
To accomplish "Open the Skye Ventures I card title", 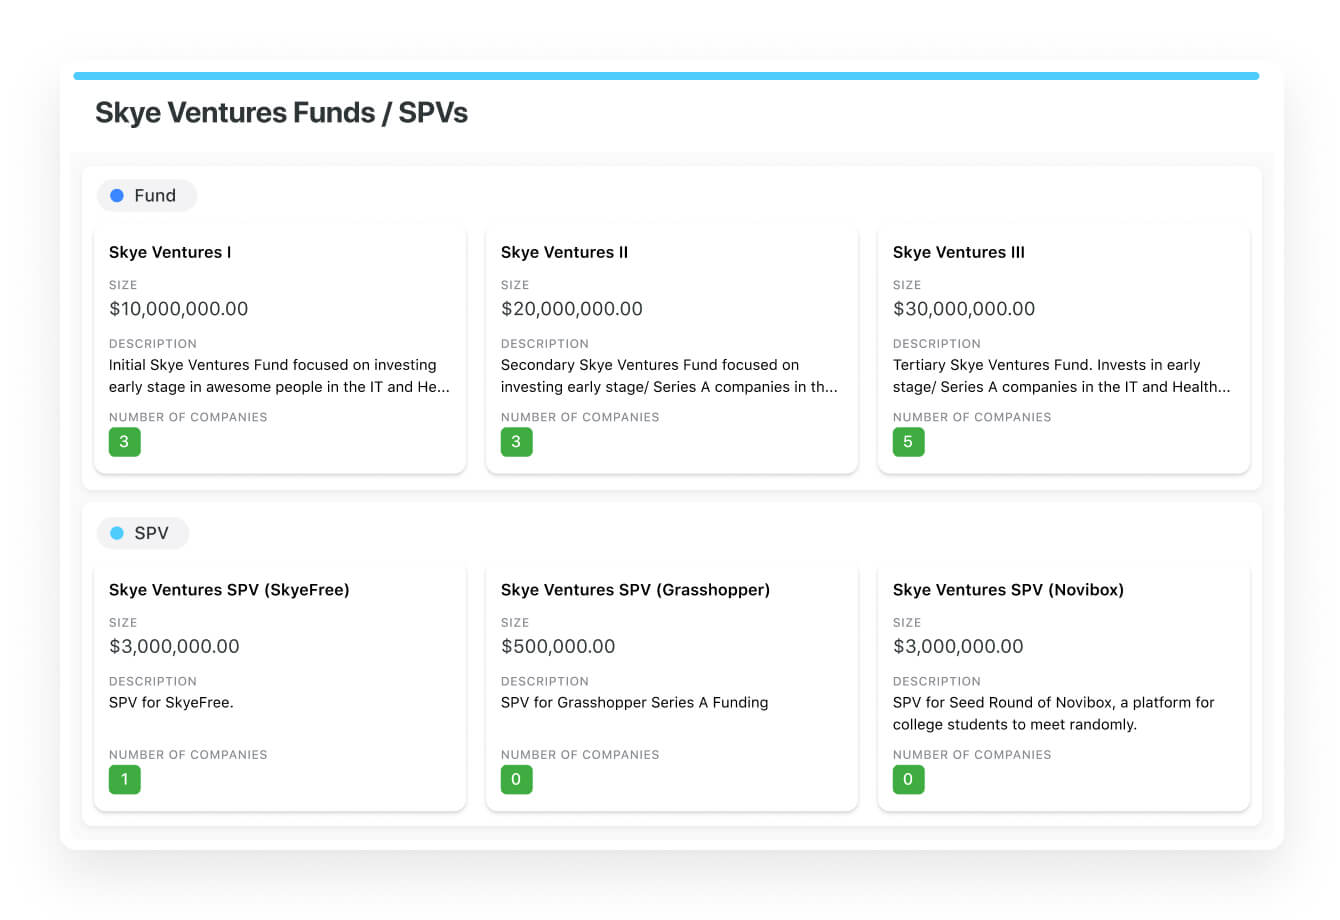I will [x=170, y=252].
